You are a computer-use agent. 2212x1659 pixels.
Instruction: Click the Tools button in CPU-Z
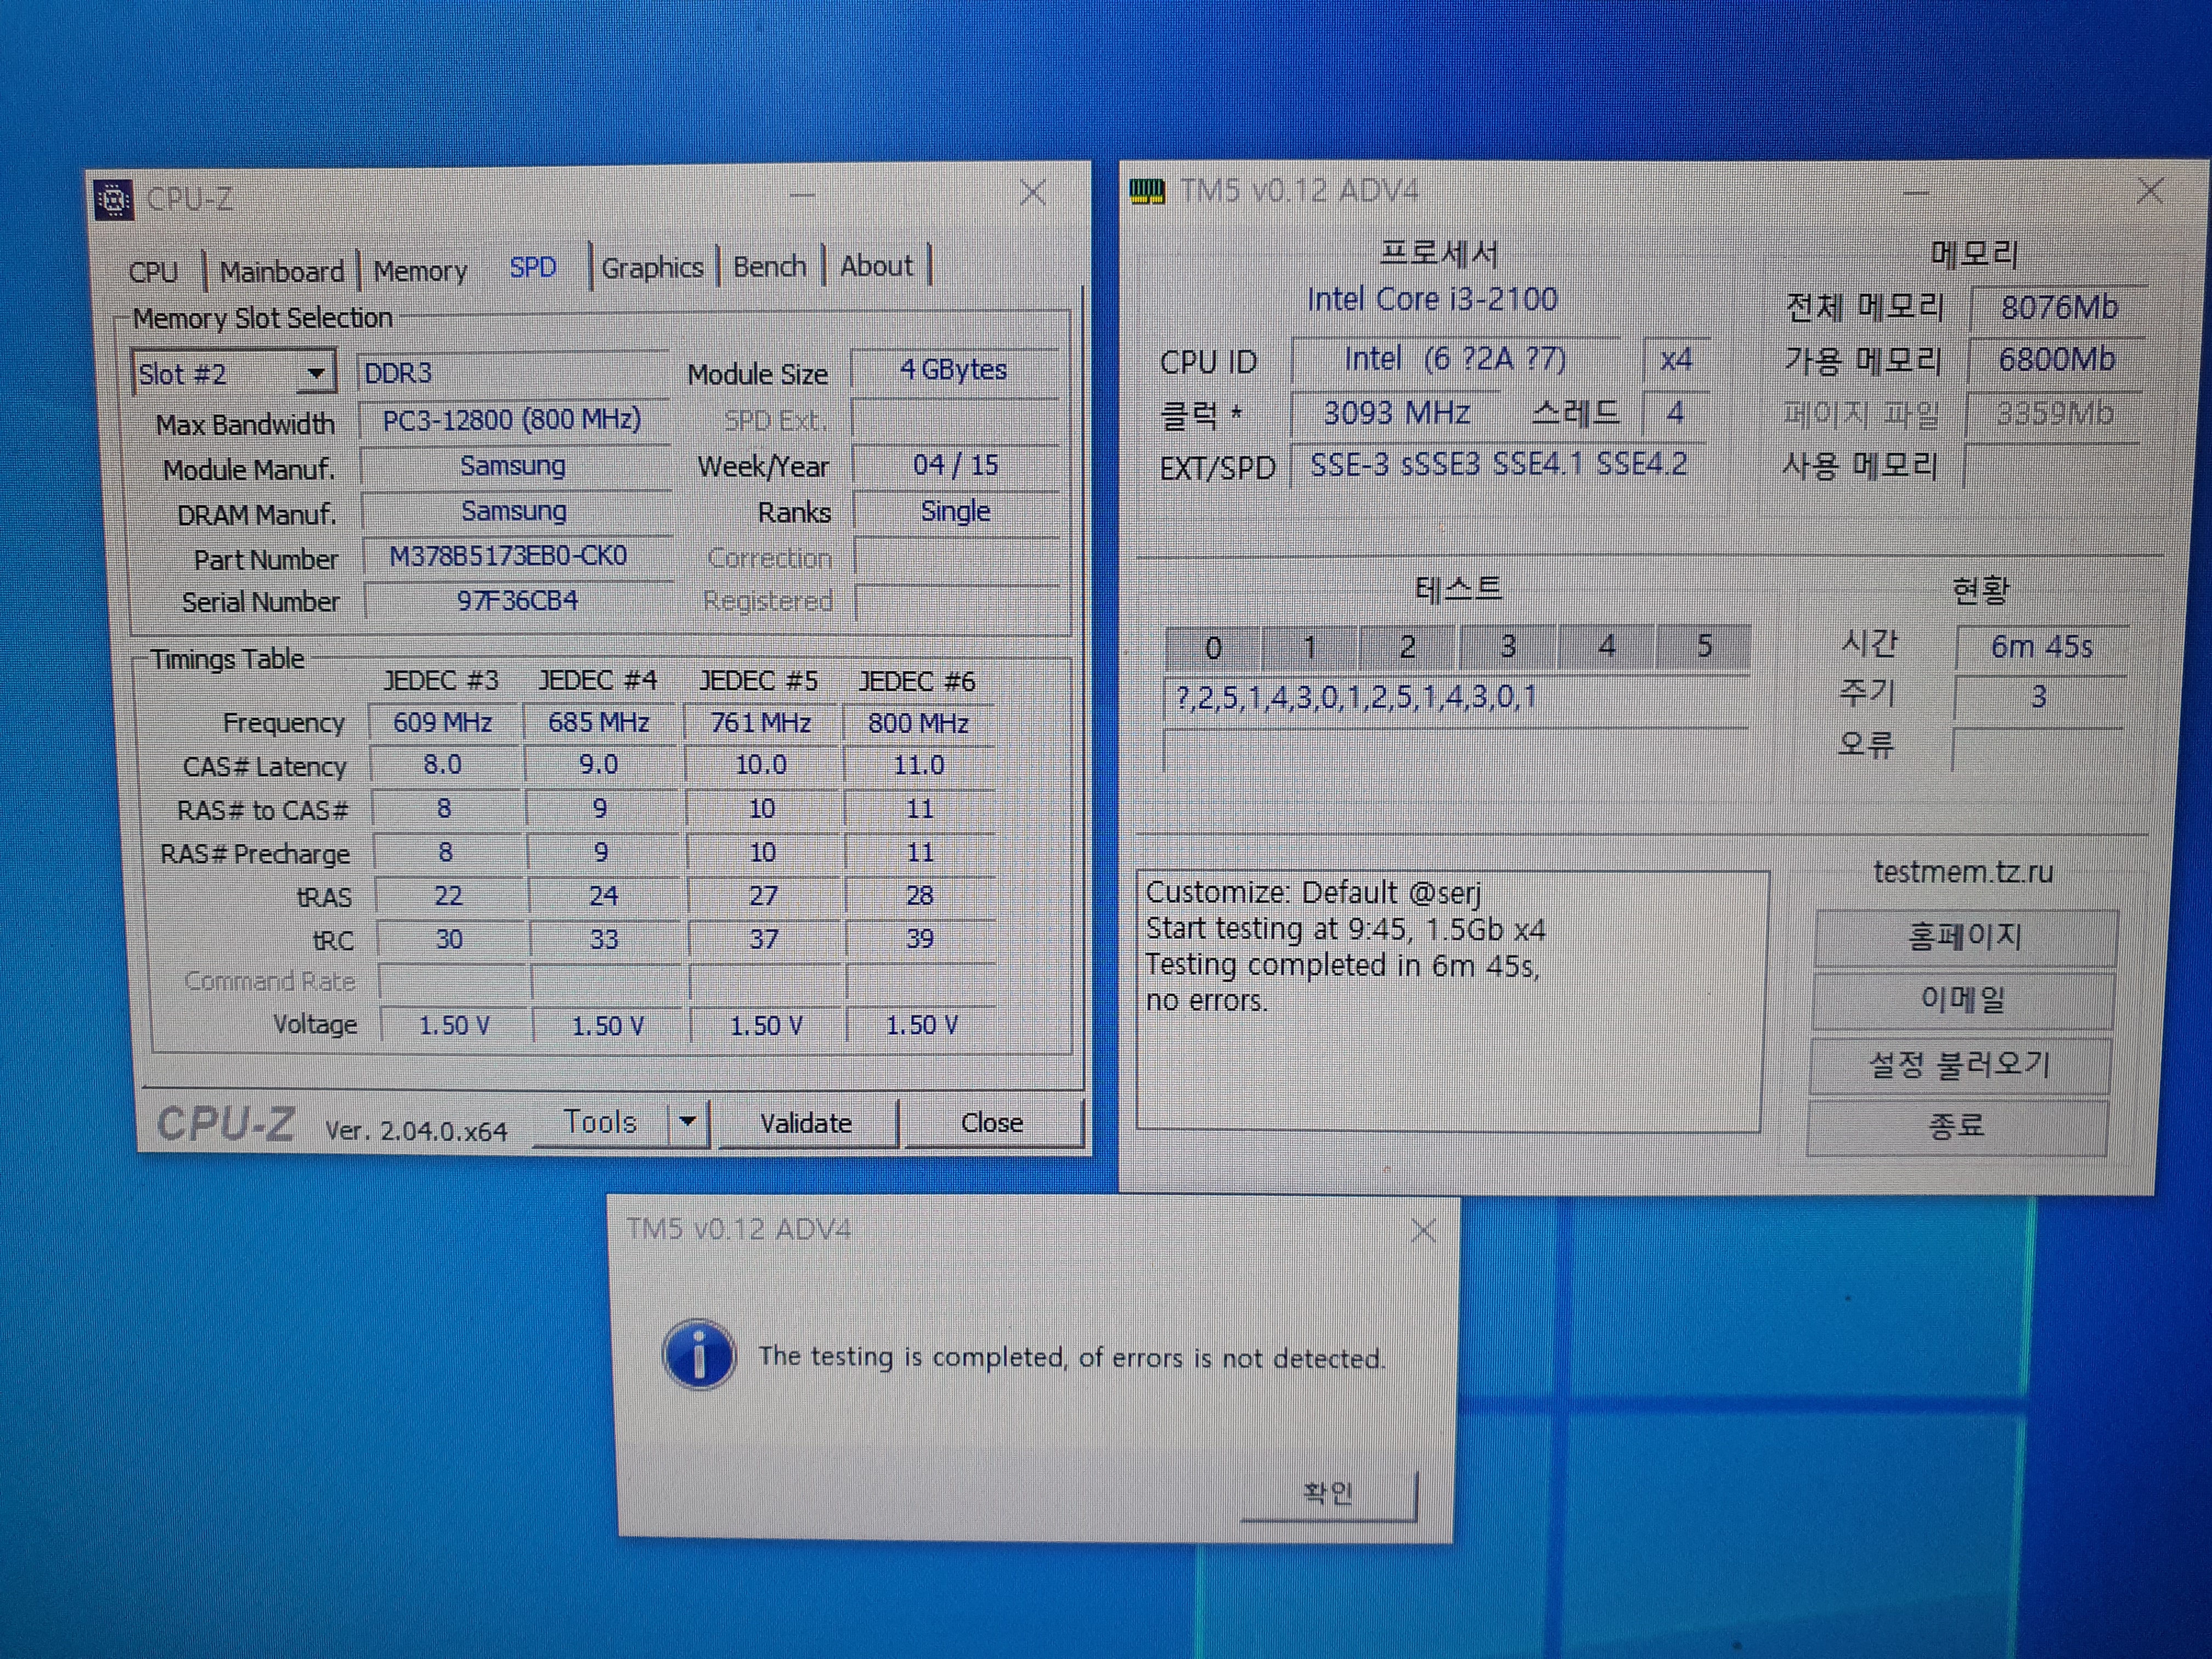(600, 1122)
